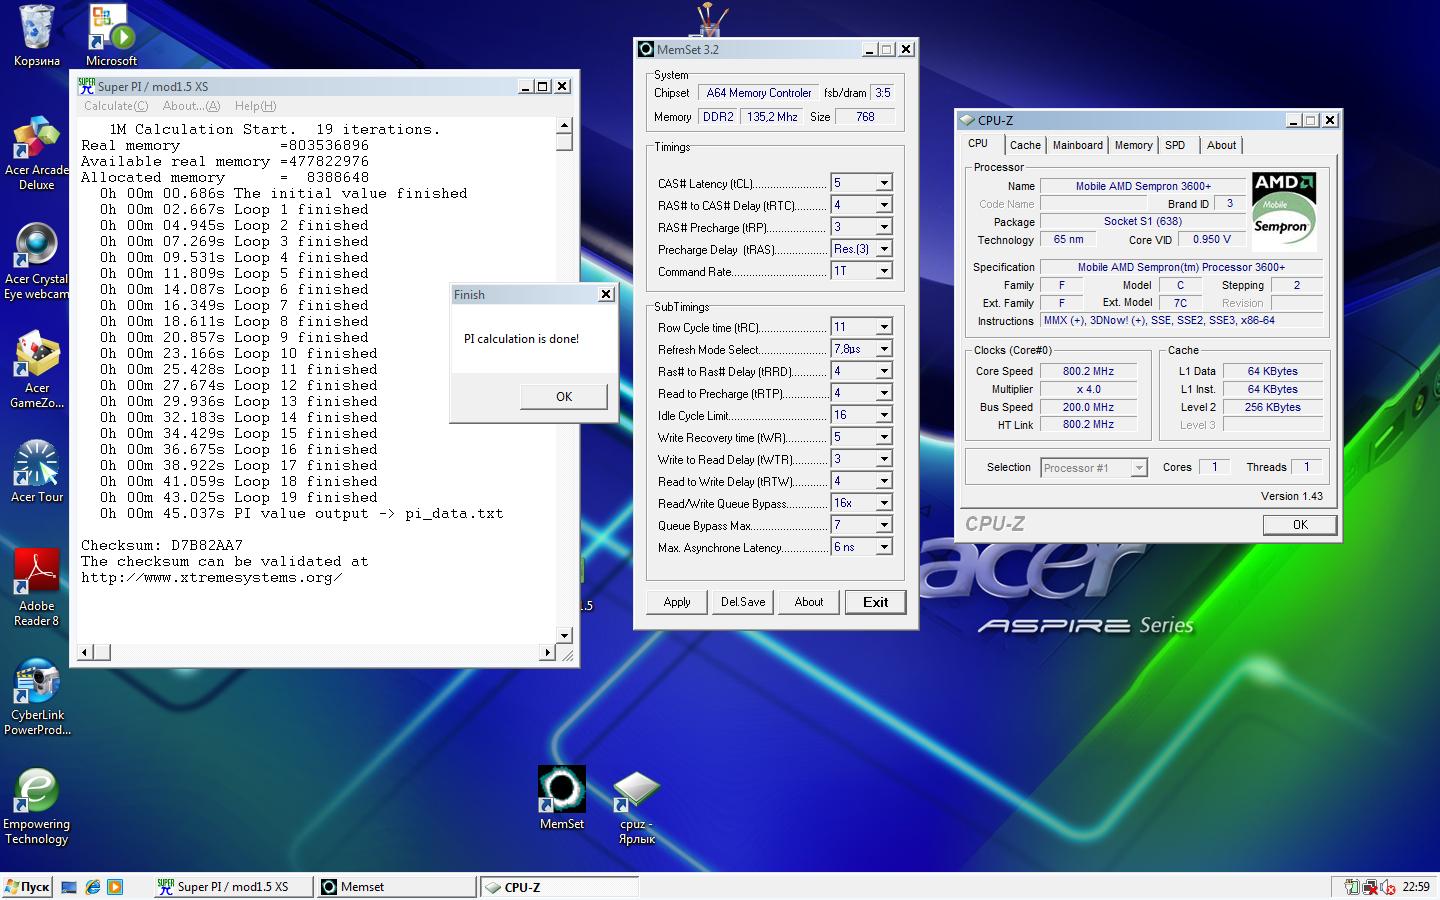Click Del.Save button in MemSet
The height and width of the screenshot is (900, 1440).
pos(743,602)
